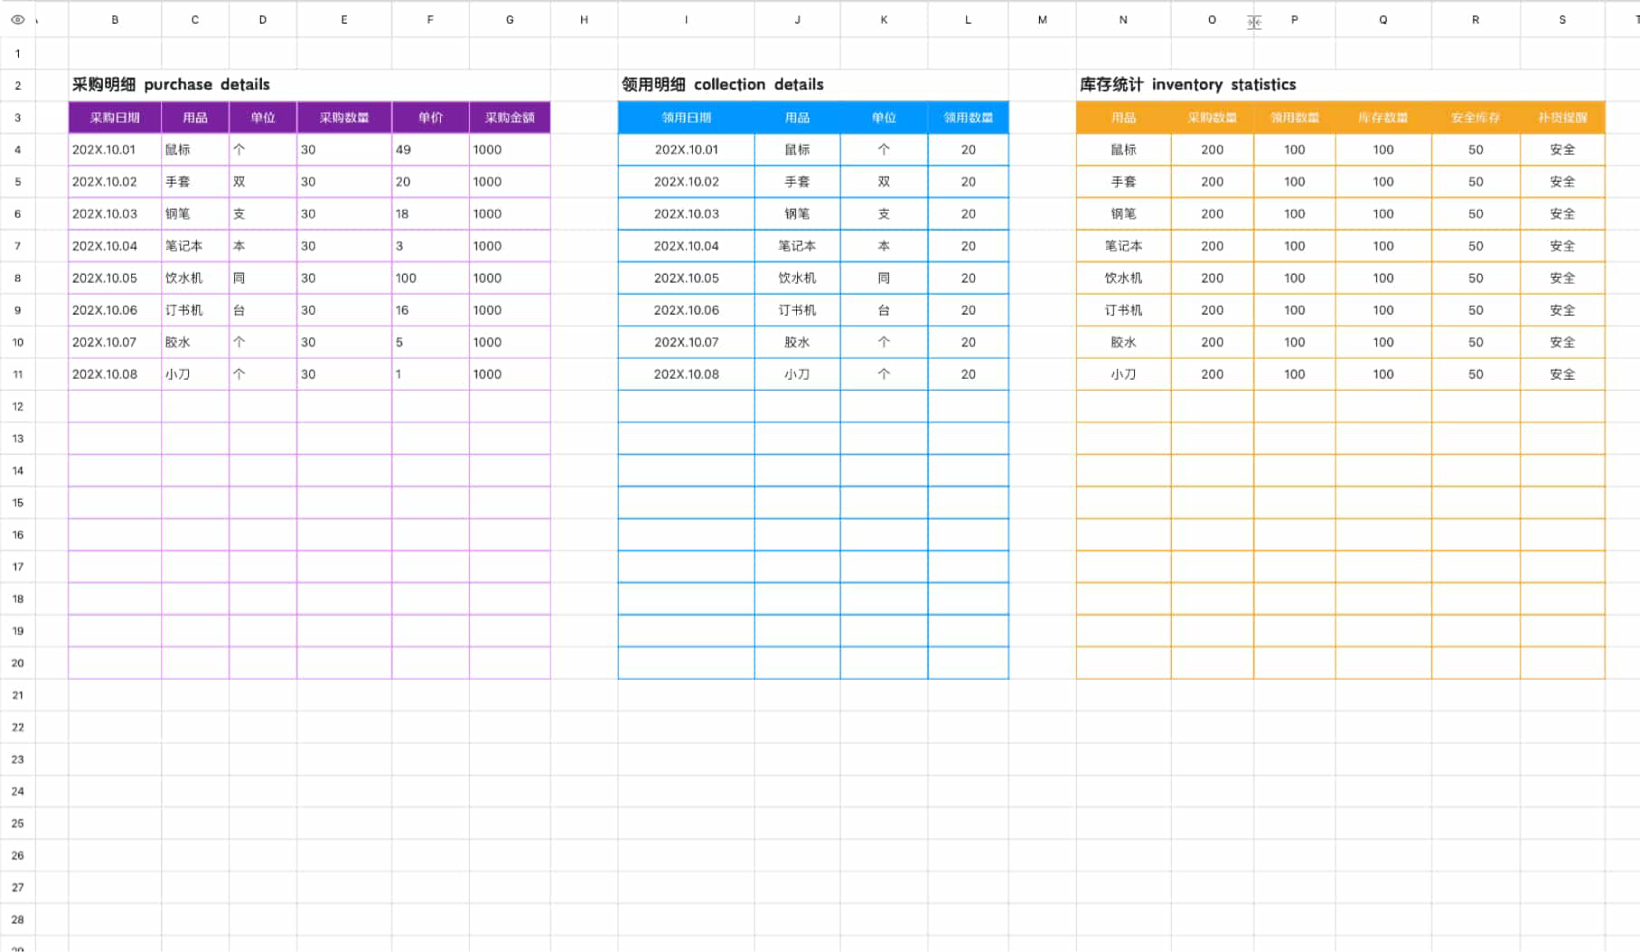This screenshot has width=1640, height=952.
Task: Click empty date cell in collection table row 12
Action: (686, 406)
